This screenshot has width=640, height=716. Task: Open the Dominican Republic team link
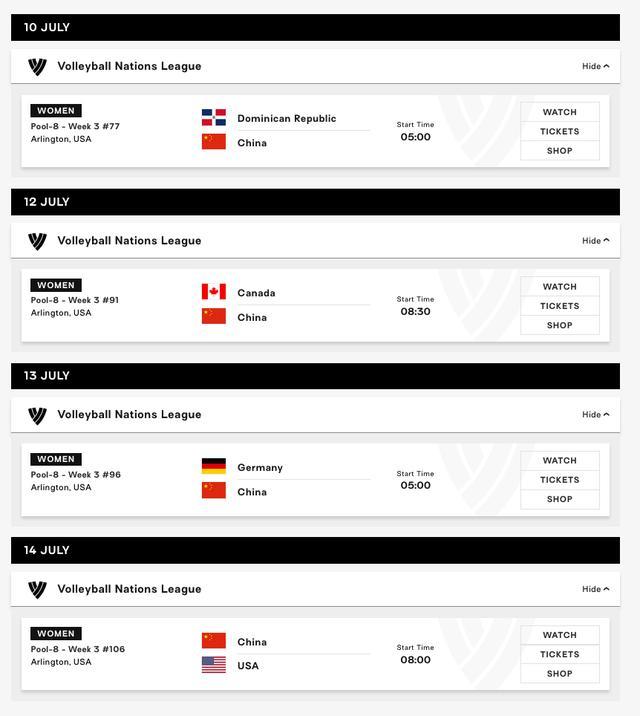point(287,118)
